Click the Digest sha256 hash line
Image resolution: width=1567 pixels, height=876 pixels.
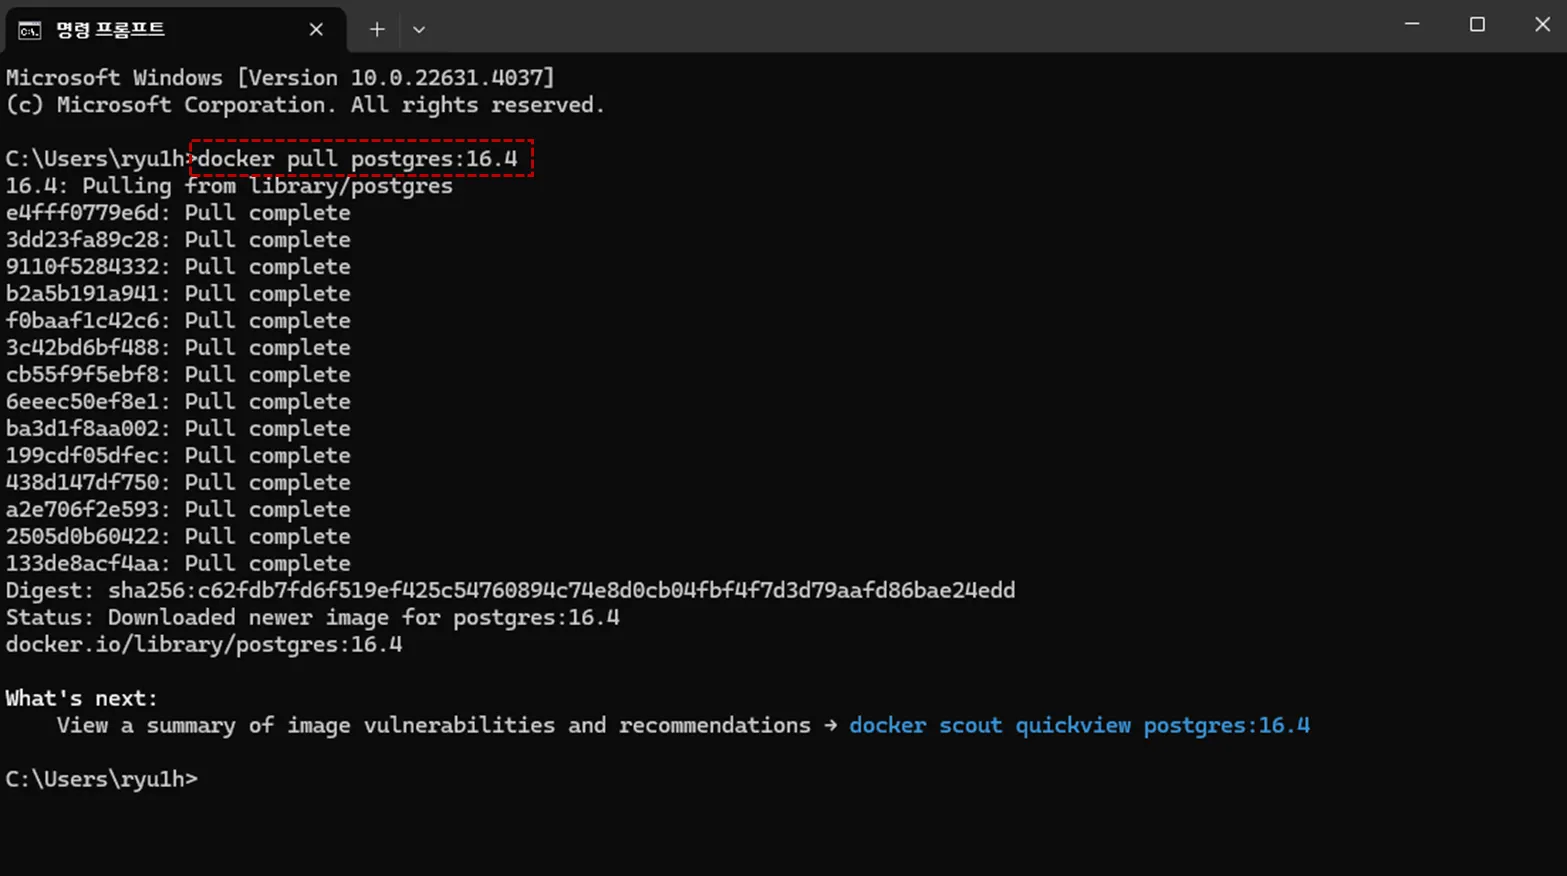coord(510,591)
